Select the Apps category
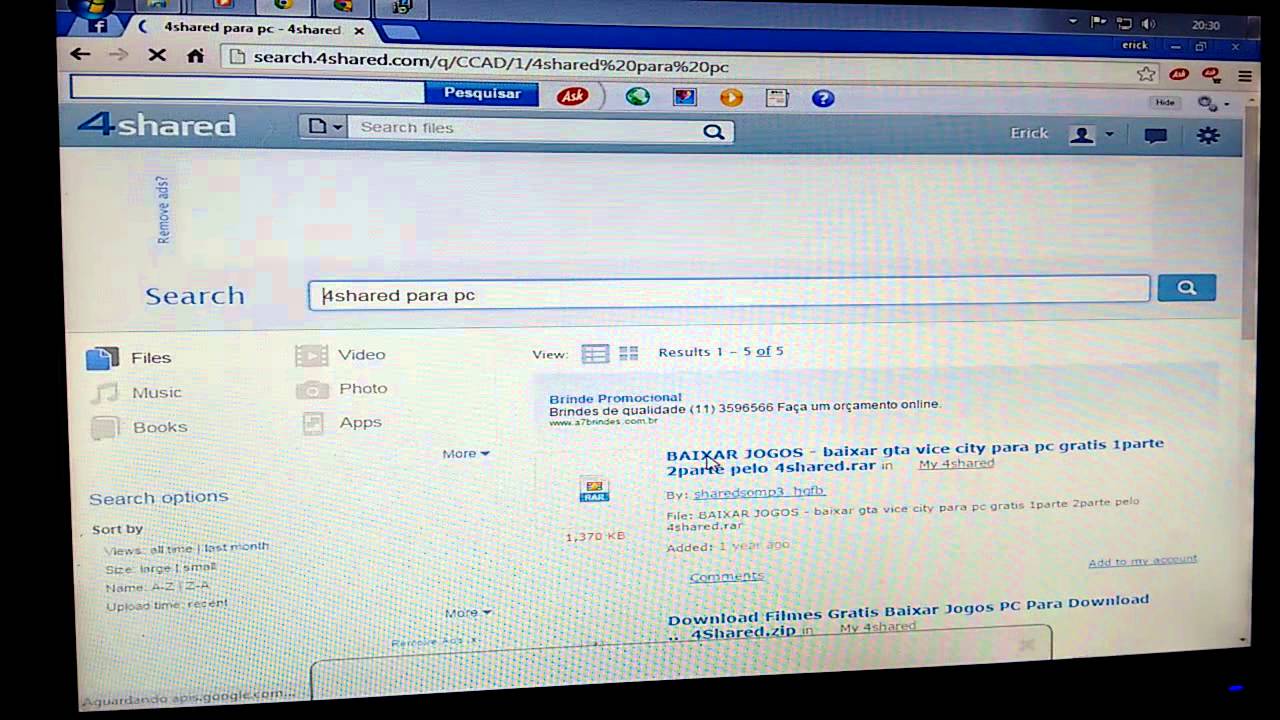Image resolution: width=1280 pixels, height=720 pixels. click(x=342, y=423)
